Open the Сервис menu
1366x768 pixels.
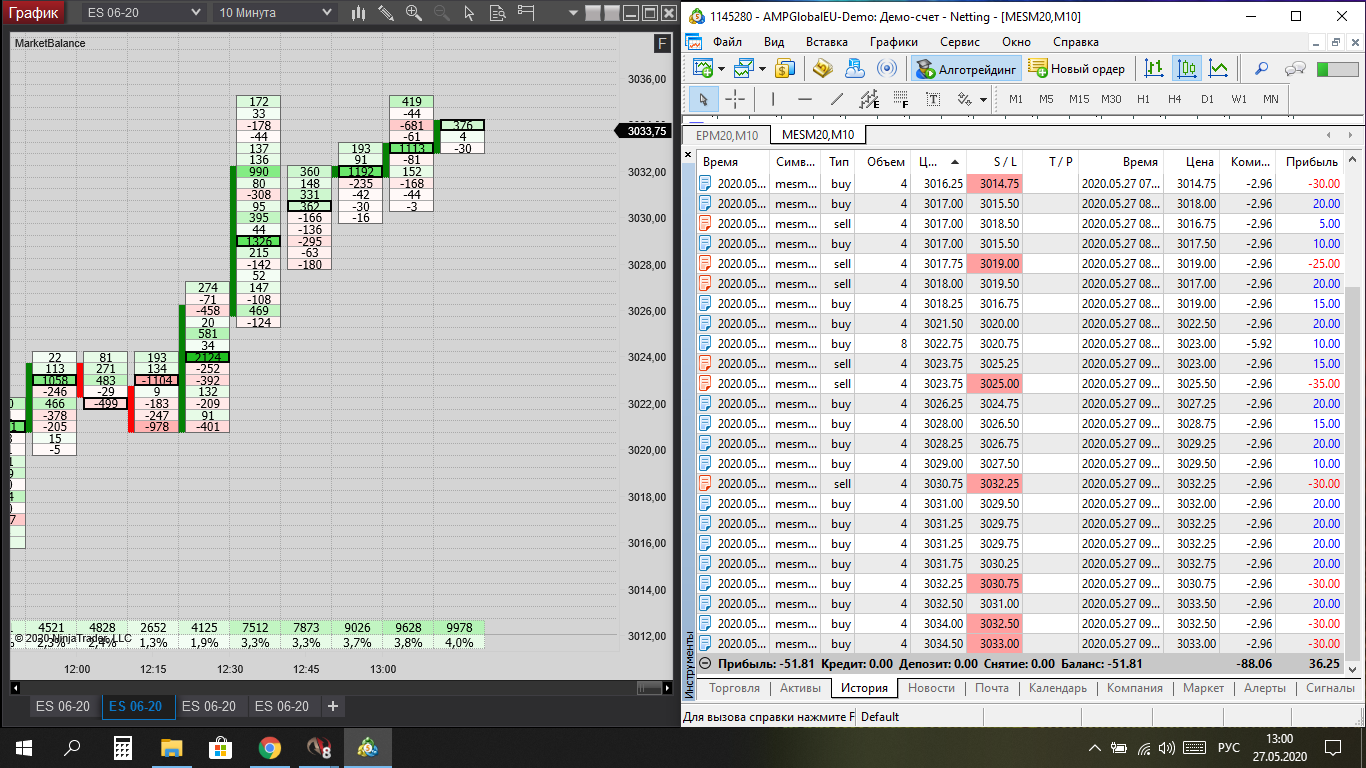tap(961, 42)
